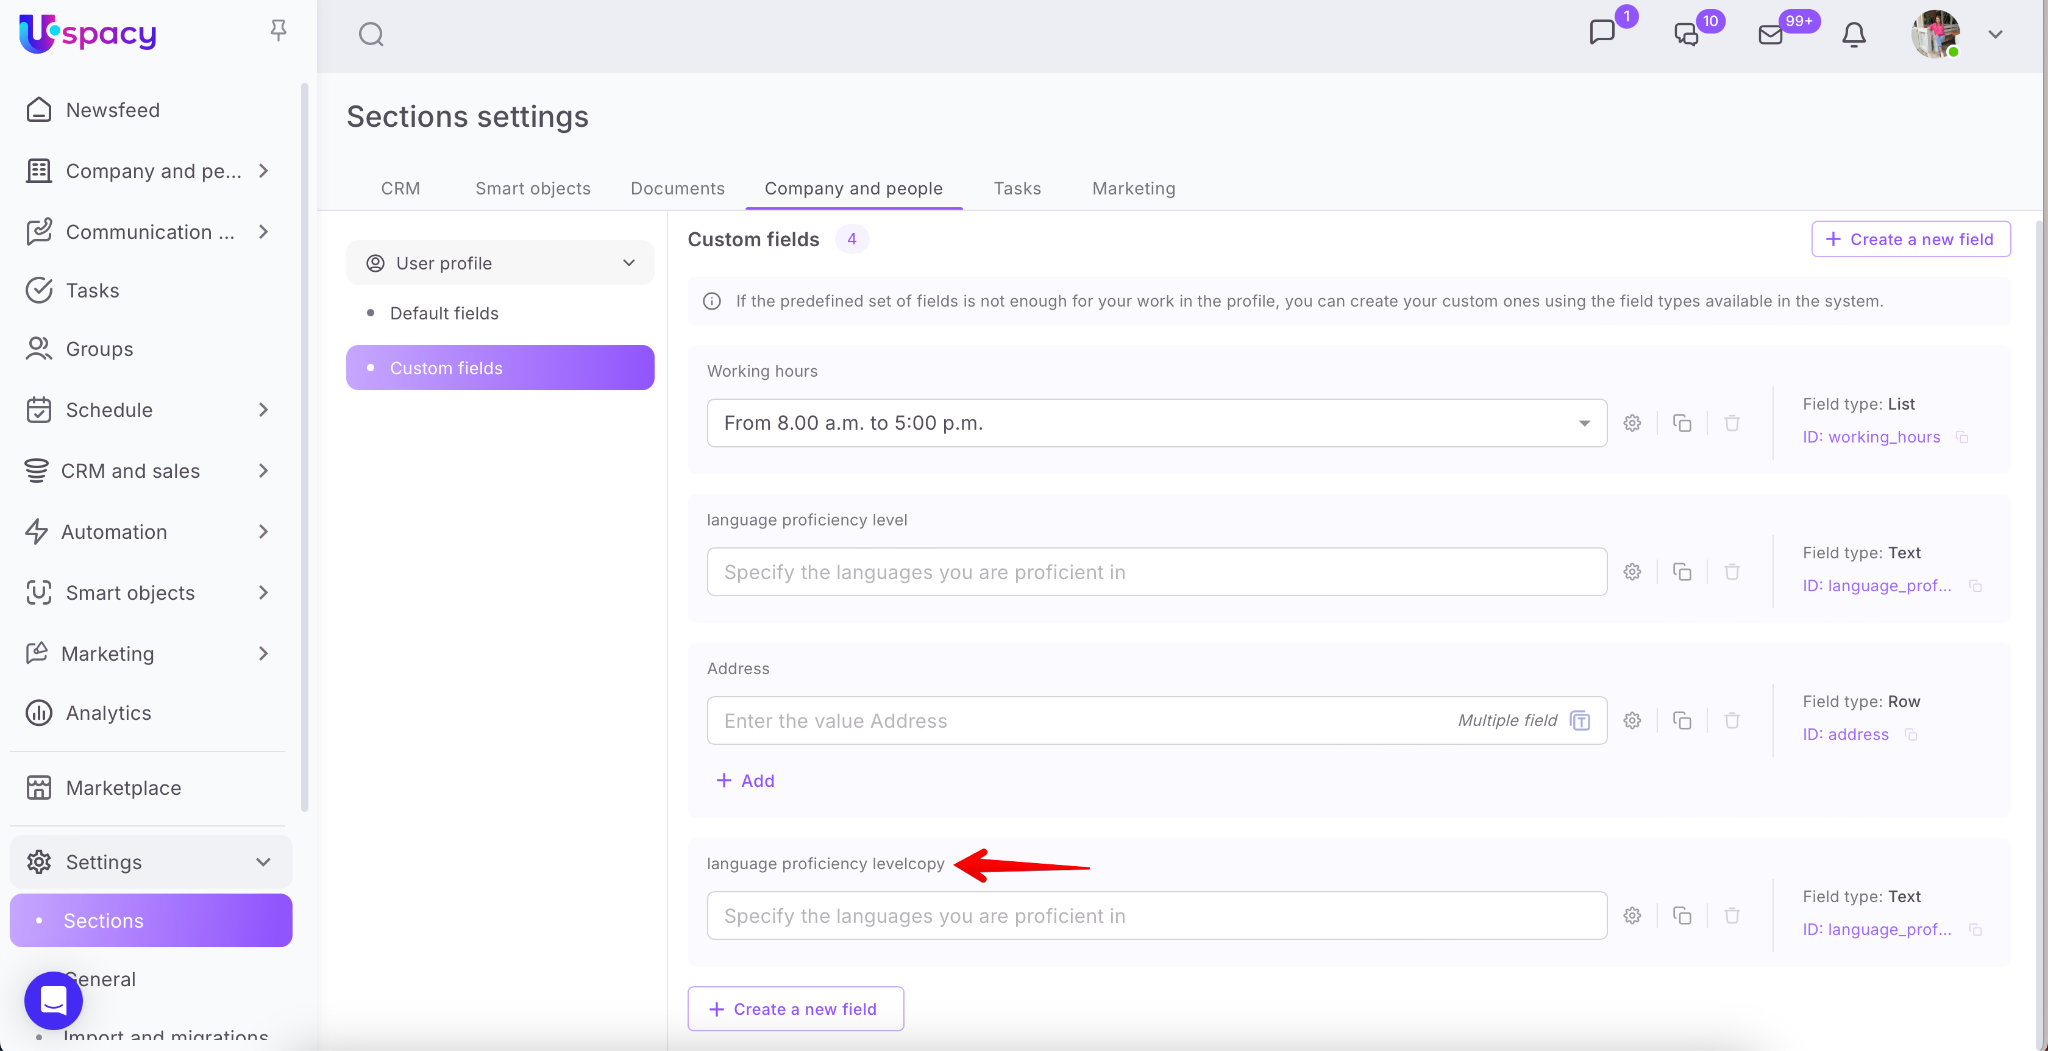Click top Create a new field button
Viewport: 2048px width, 1051px height.
1910,239
